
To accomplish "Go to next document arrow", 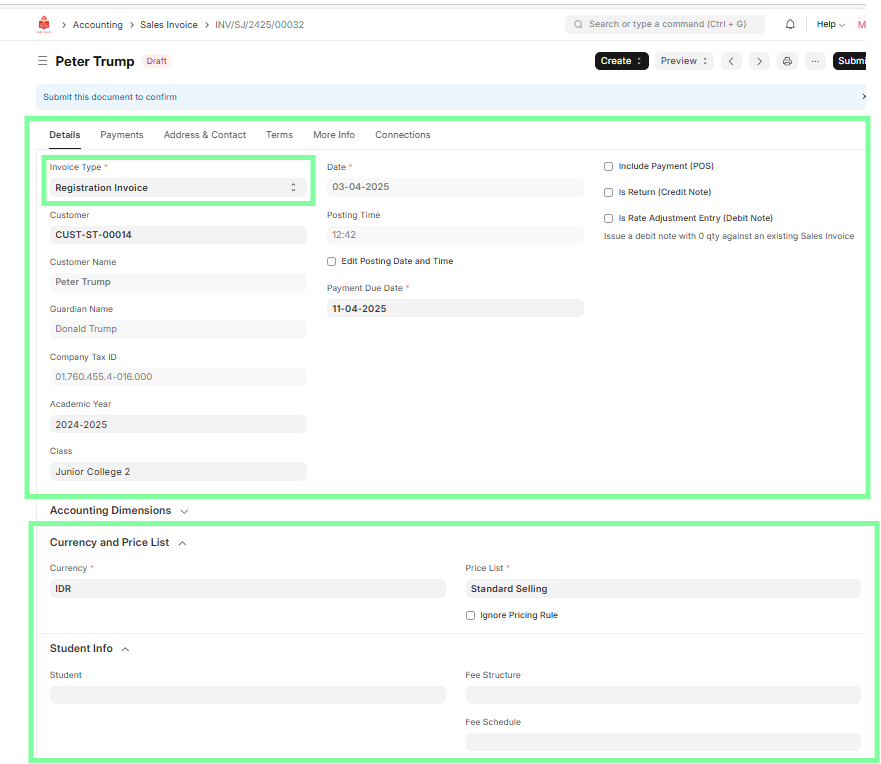I will pos(760,61).
